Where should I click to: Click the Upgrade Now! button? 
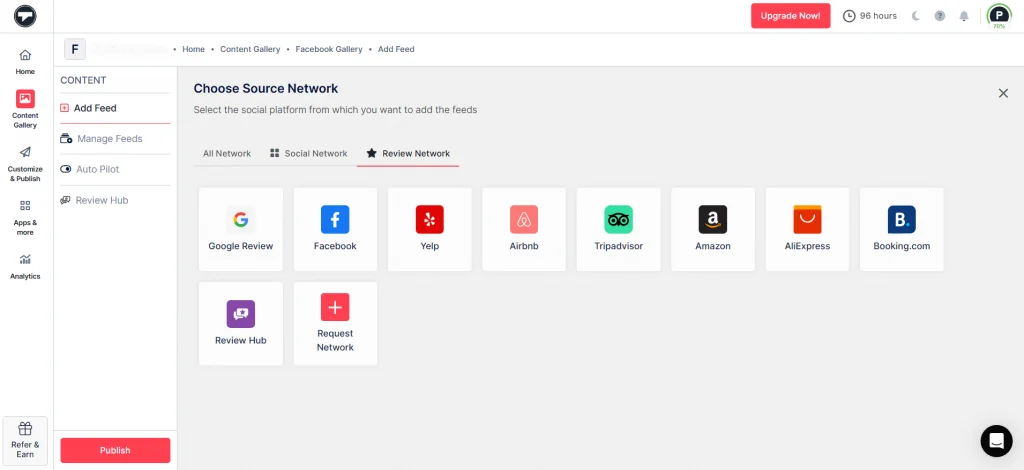pyautogui.click(x=790, y=16)
